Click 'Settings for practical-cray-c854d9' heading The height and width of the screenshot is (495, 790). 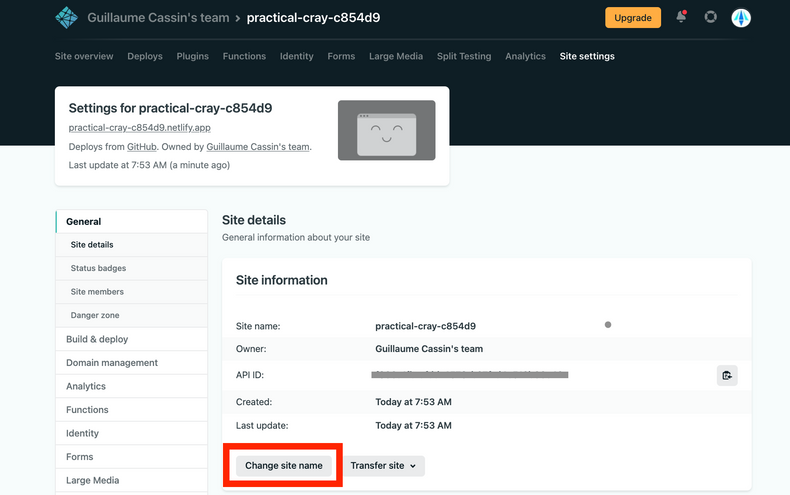[170, 108]
